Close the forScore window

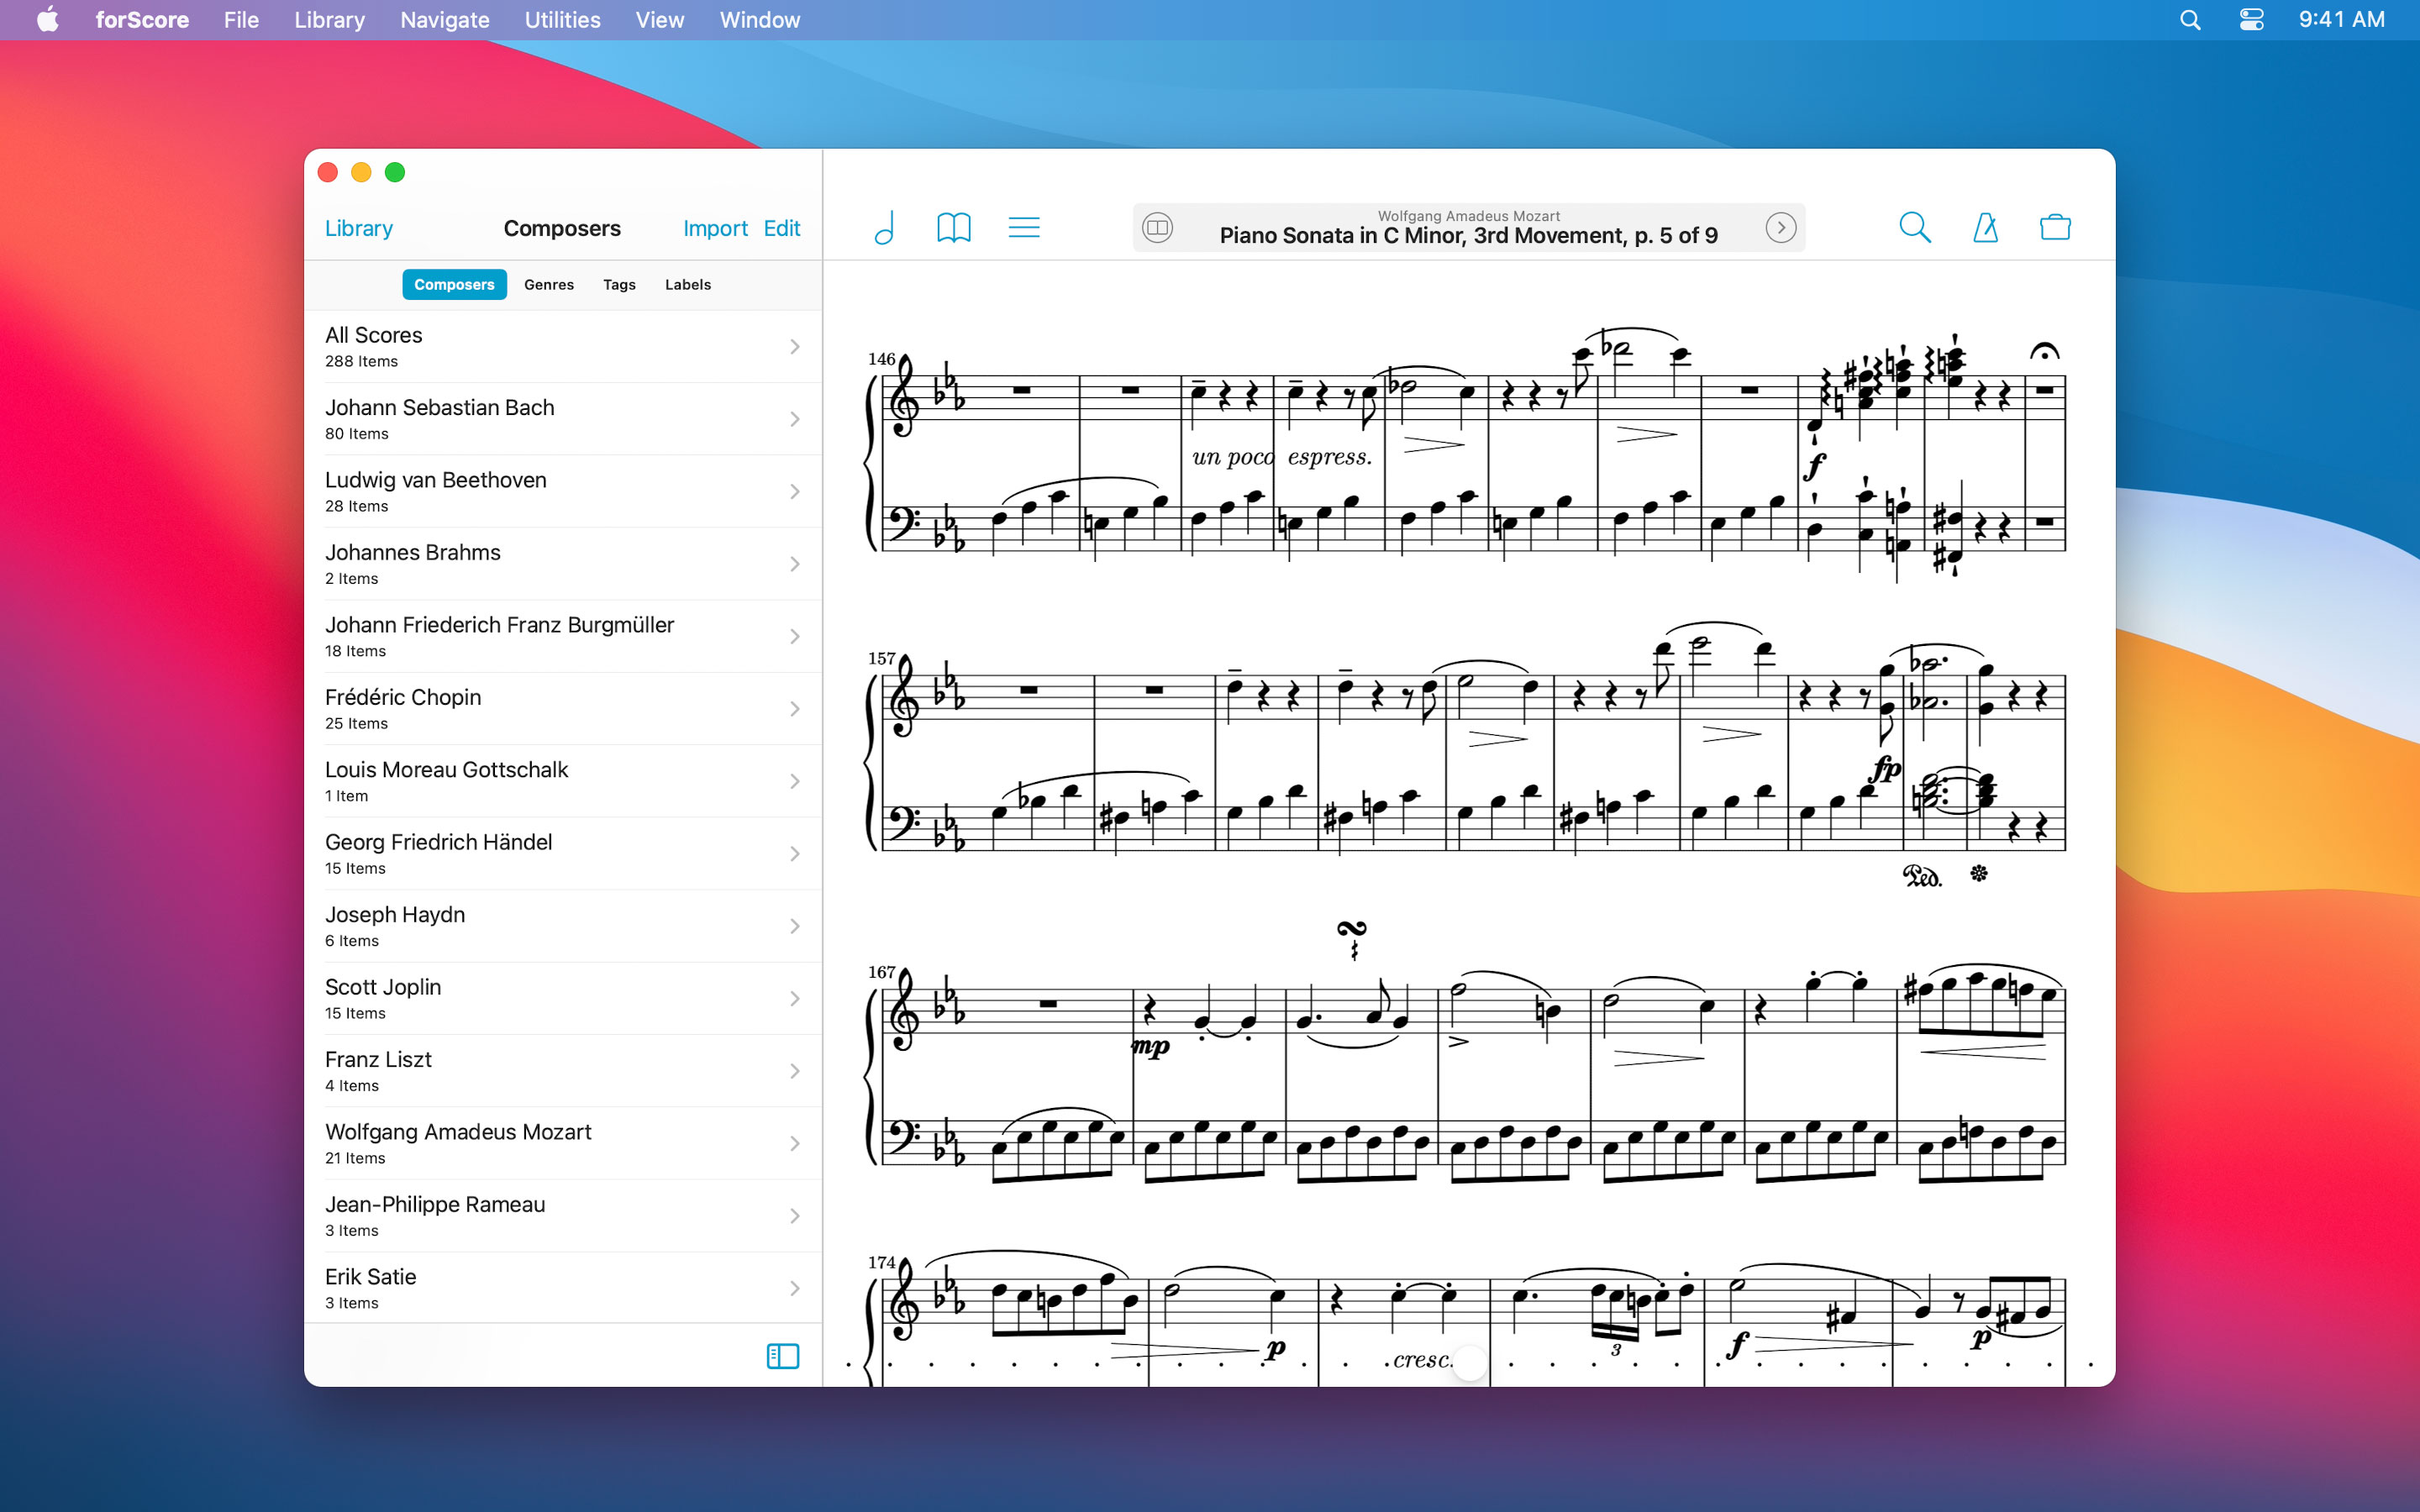click(x=327, y=172)
